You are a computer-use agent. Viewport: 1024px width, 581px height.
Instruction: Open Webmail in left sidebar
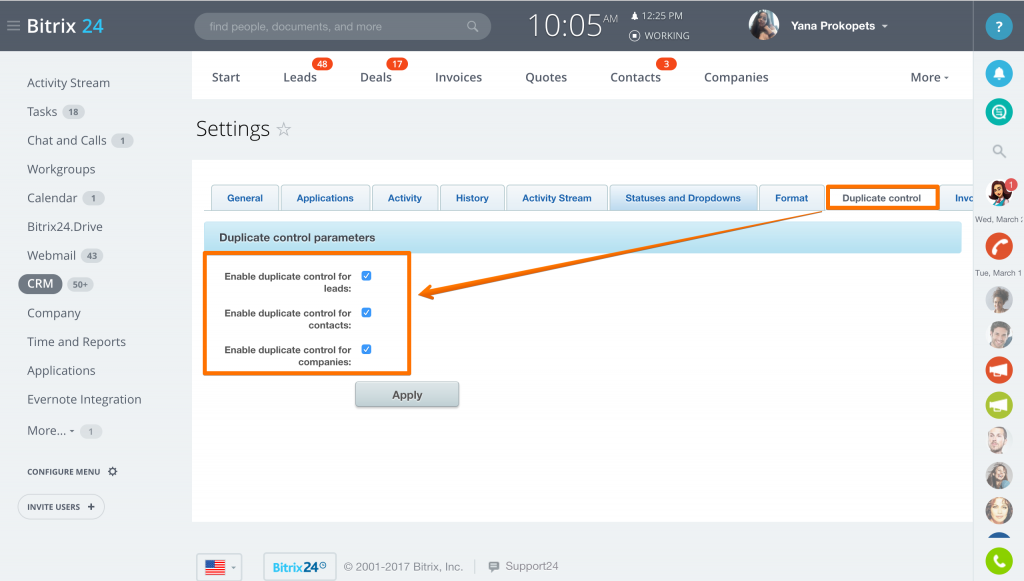(51, 255)
